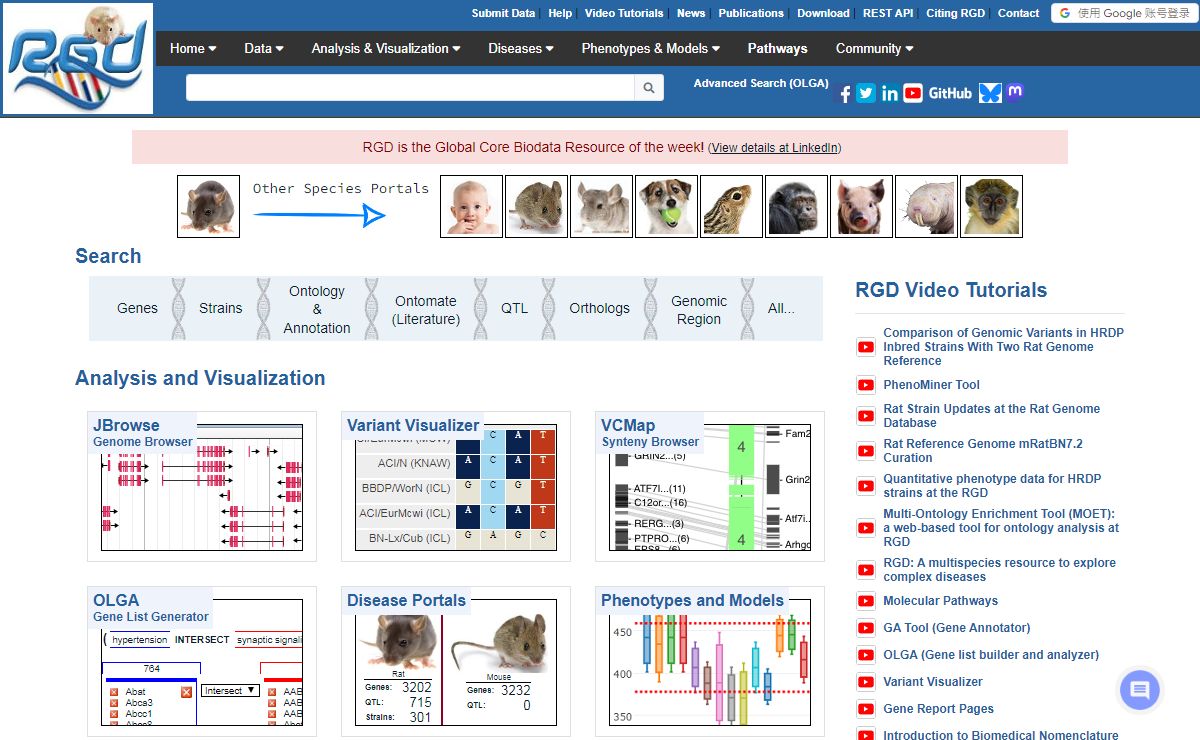
Task: Select Genomic Region search category
Action: click(x=699, y=310)
